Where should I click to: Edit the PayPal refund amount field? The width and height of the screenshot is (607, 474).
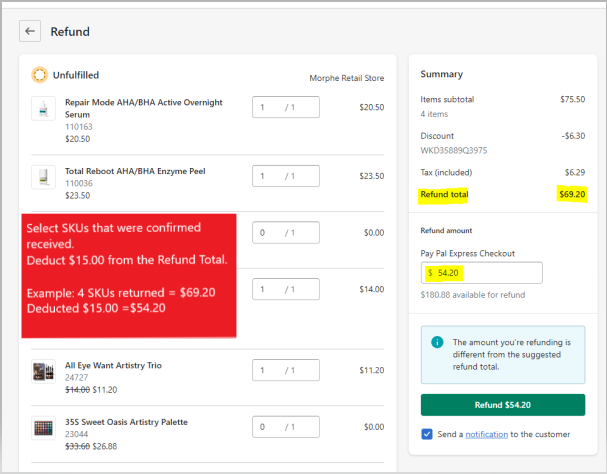pos(482,273)
